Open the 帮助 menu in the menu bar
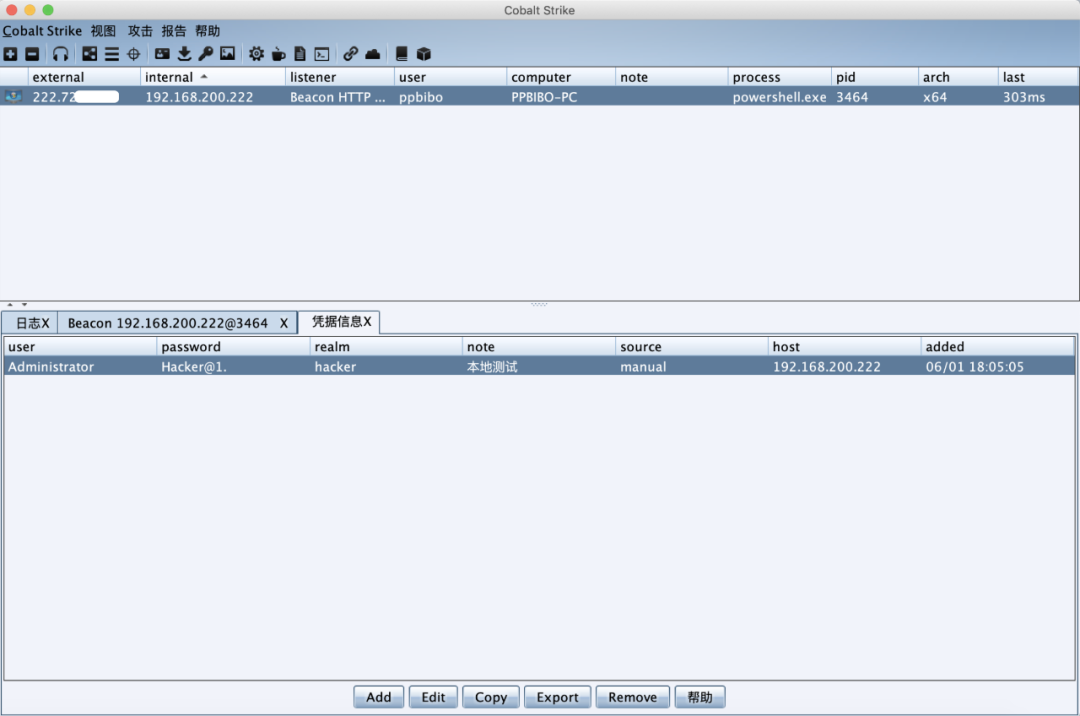The image size is (1080, 716). (207, 31)
